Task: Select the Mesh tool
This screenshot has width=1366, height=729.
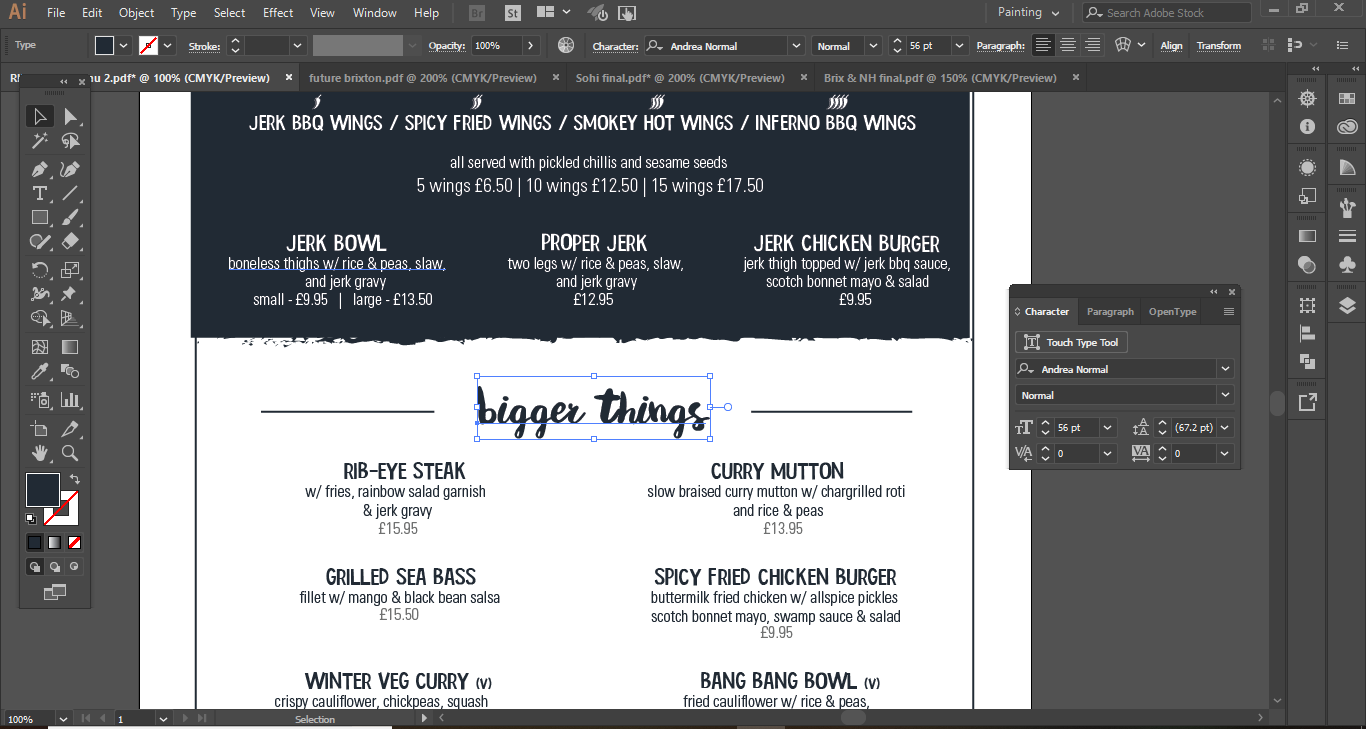Action: pos(40,347)
